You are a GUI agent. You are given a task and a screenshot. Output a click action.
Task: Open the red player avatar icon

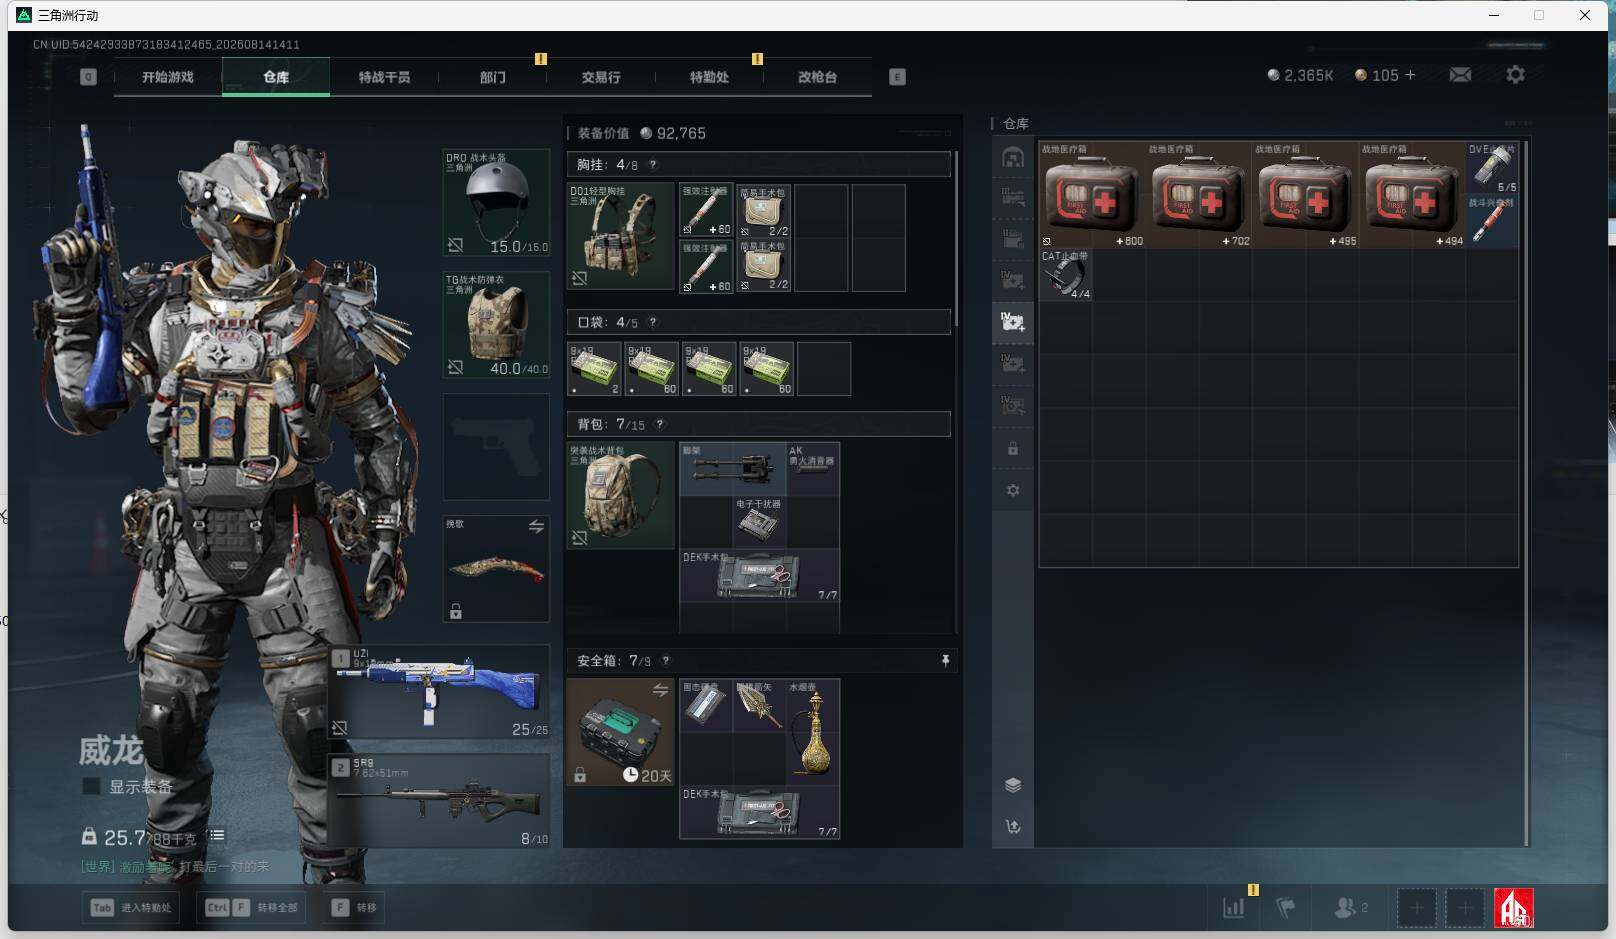1514,908
